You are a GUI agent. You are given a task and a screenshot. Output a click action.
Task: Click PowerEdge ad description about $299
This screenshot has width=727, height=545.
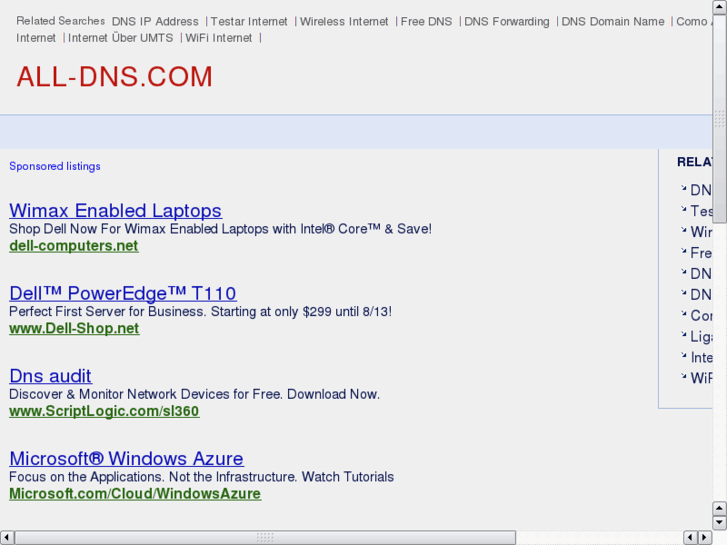pos(200,311)
